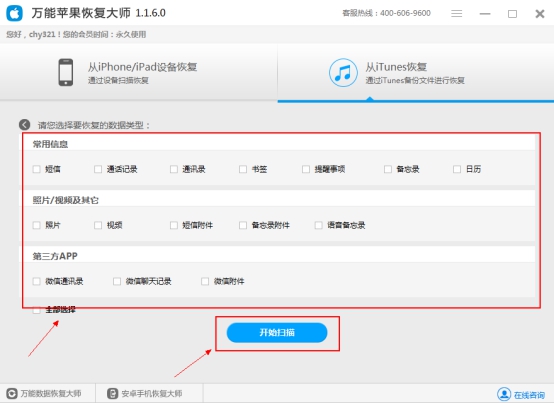This screenshot has height=403, width=554.
Task: Check the 通话记录 checkbox
Action: click(98, 169)
